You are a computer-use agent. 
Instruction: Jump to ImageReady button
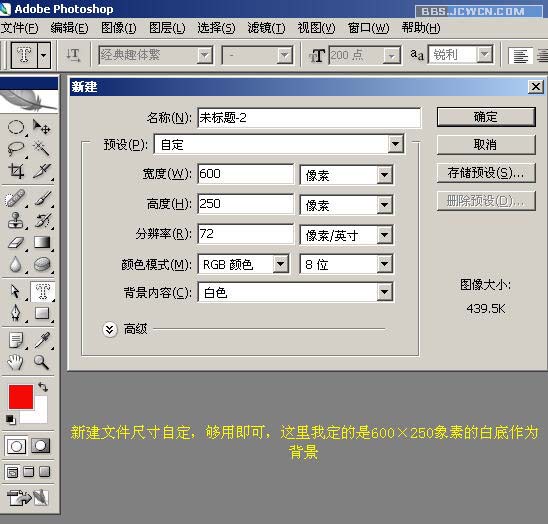pyautogui.click(x=27, y=497)
